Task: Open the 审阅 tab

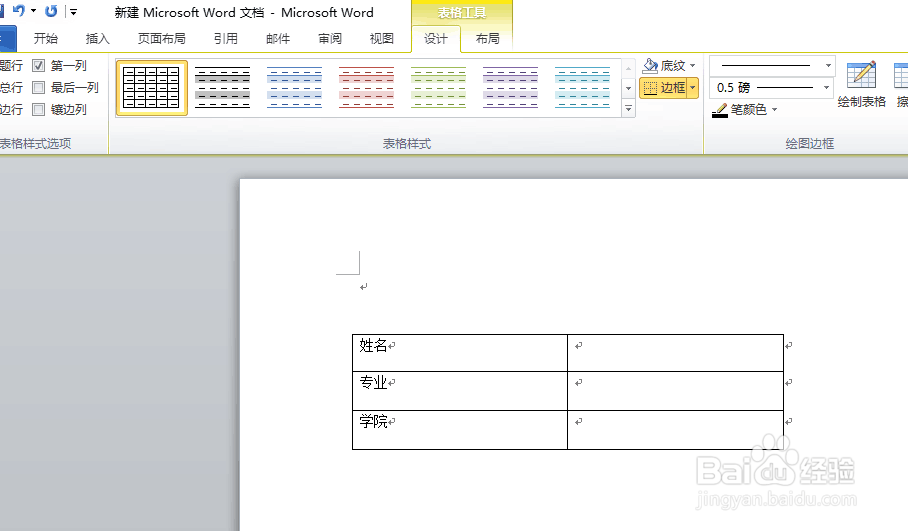Action: click(x=330, y=38)
